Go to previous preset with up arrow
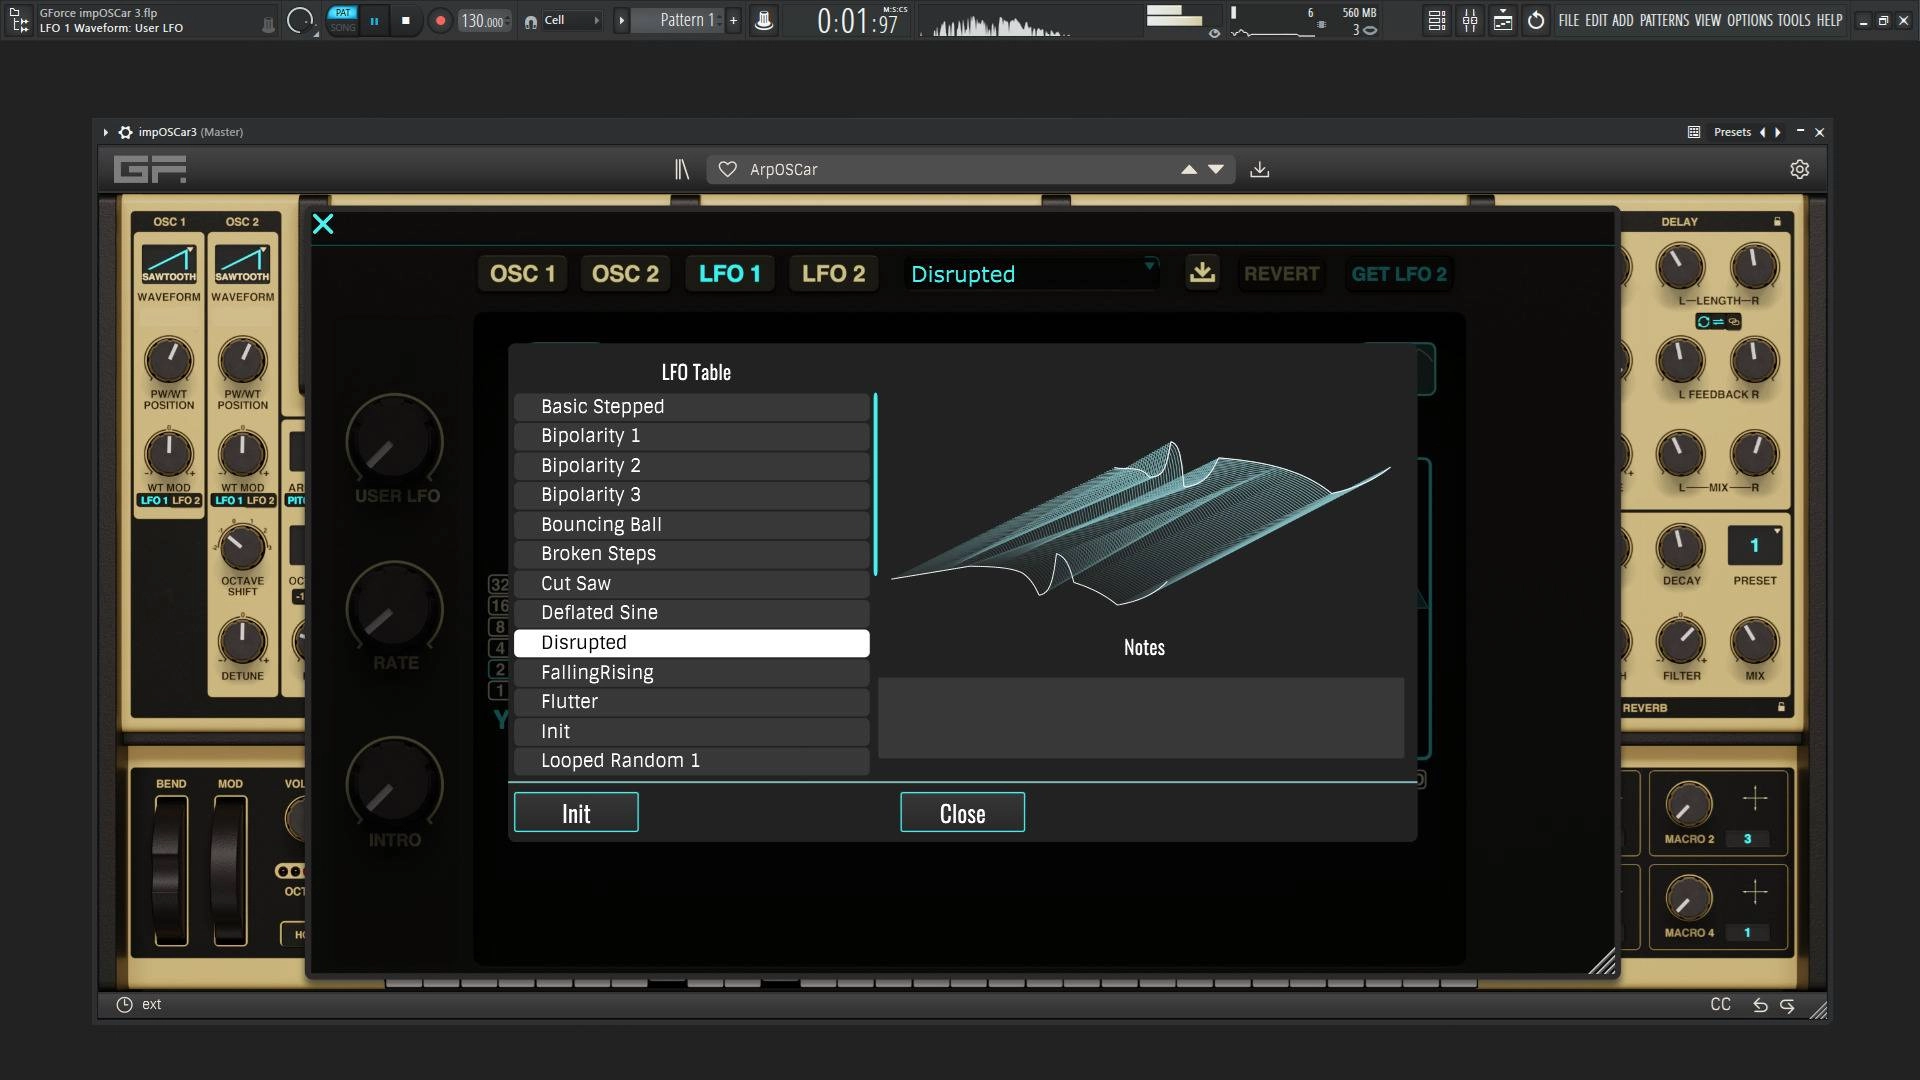The height and width of the screenshot is (1080, 1920). coord(1189,170)
